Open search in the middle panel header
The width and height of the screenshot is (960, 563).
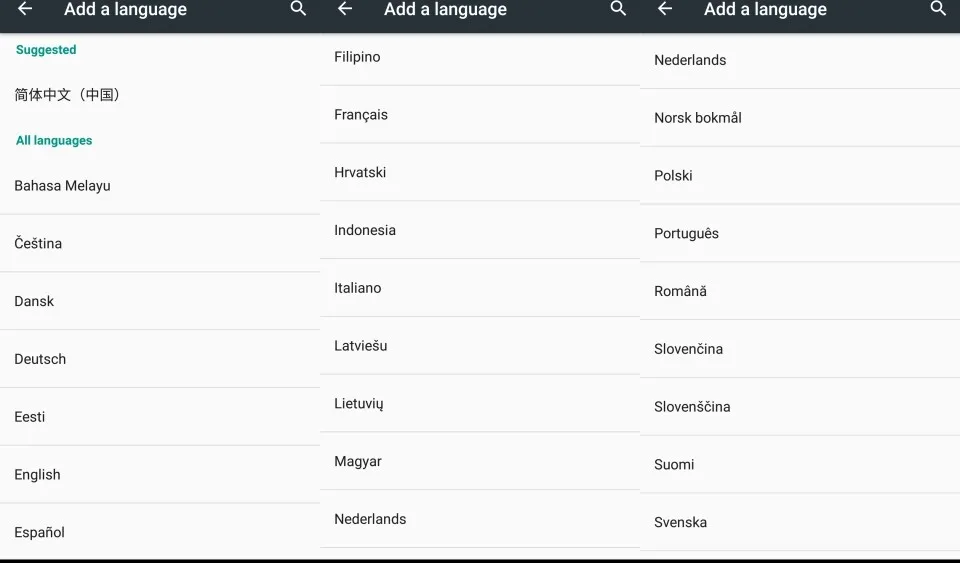click(618, 9)
